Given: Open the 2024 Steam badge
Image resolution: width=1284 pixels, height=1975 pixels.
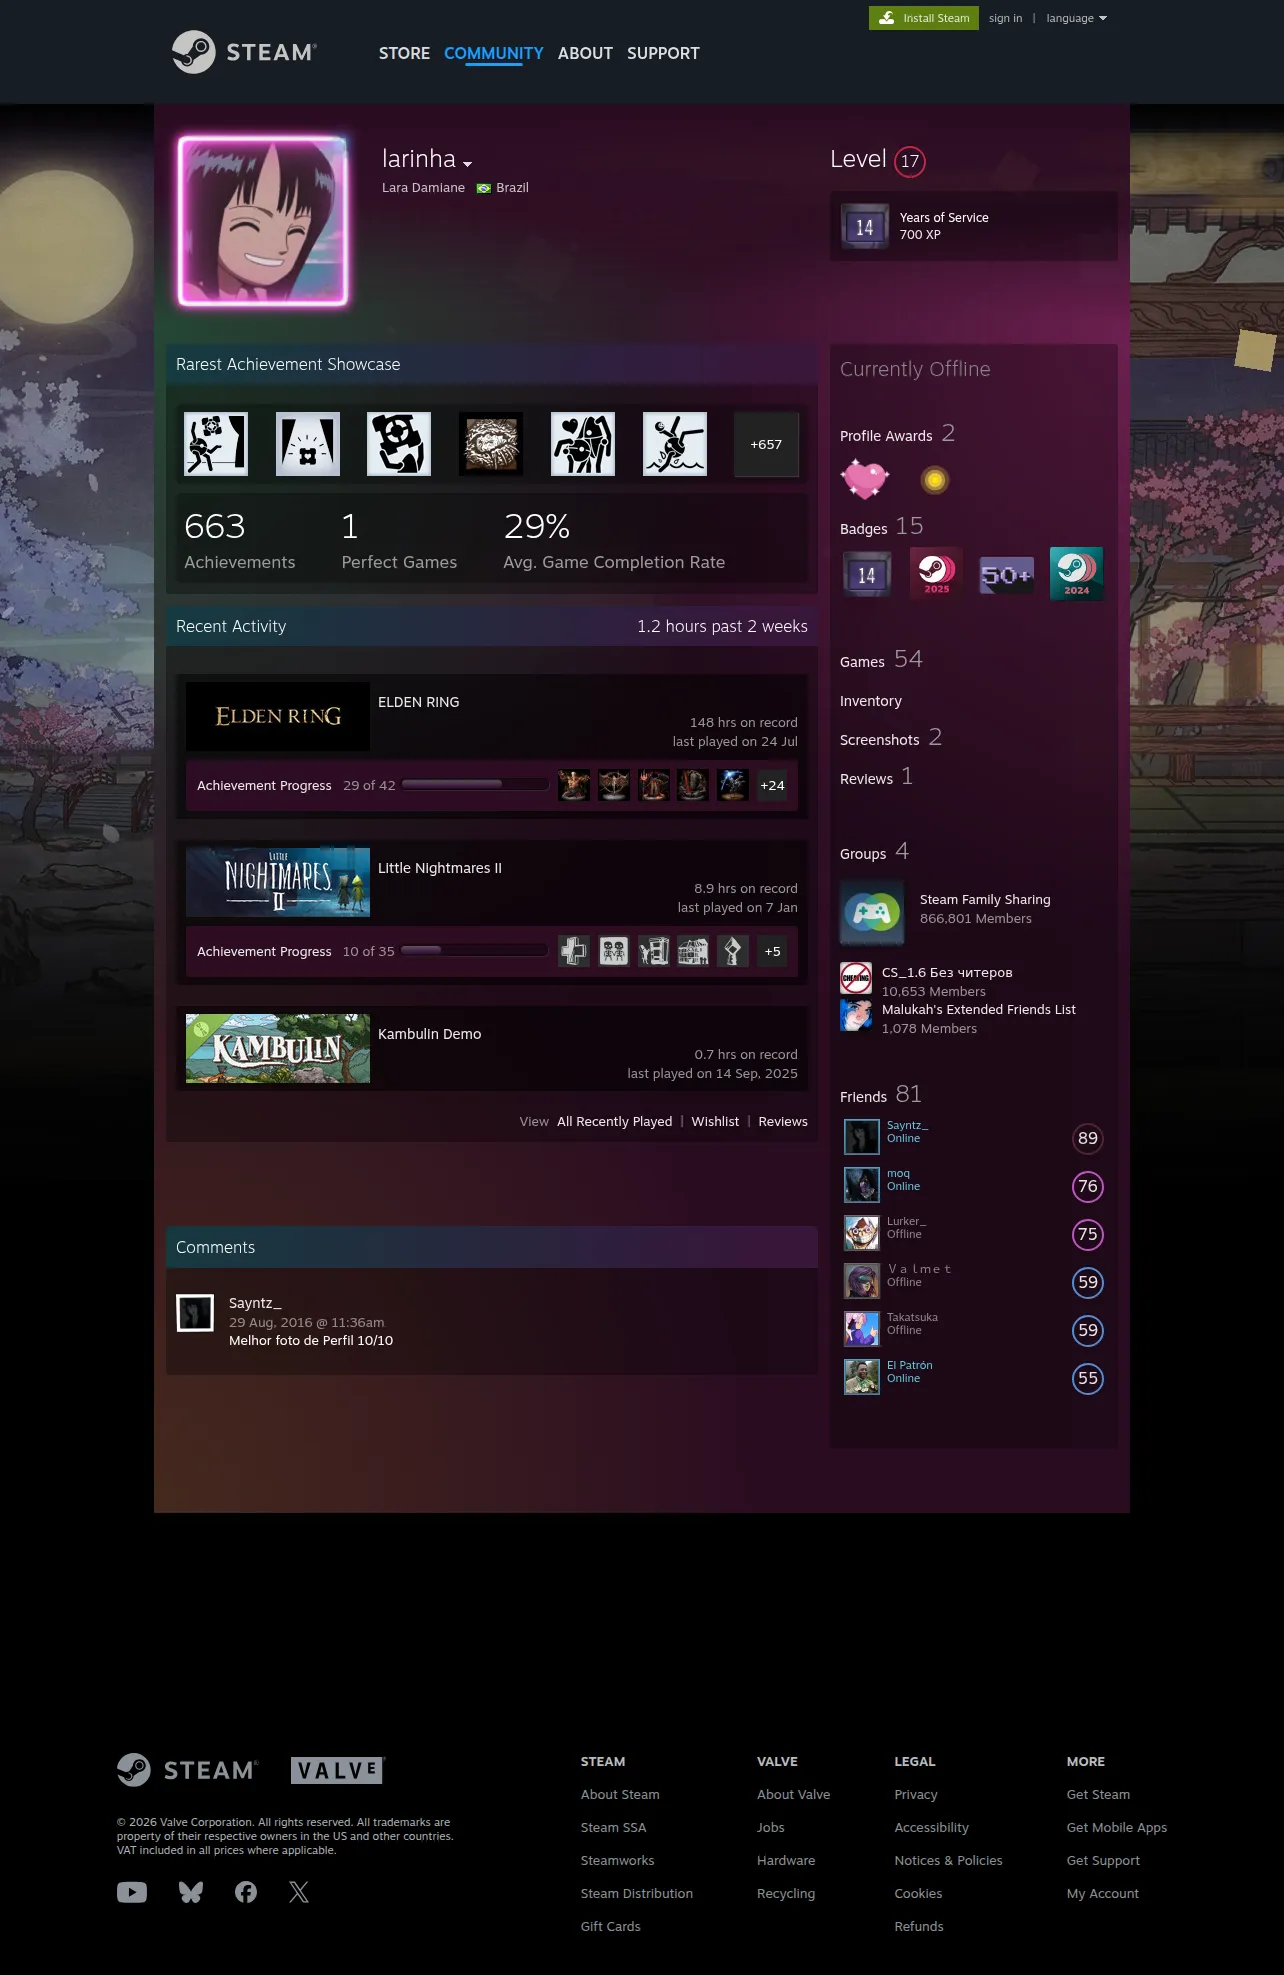Looking at the screenshot, I should click(1077, 574).
